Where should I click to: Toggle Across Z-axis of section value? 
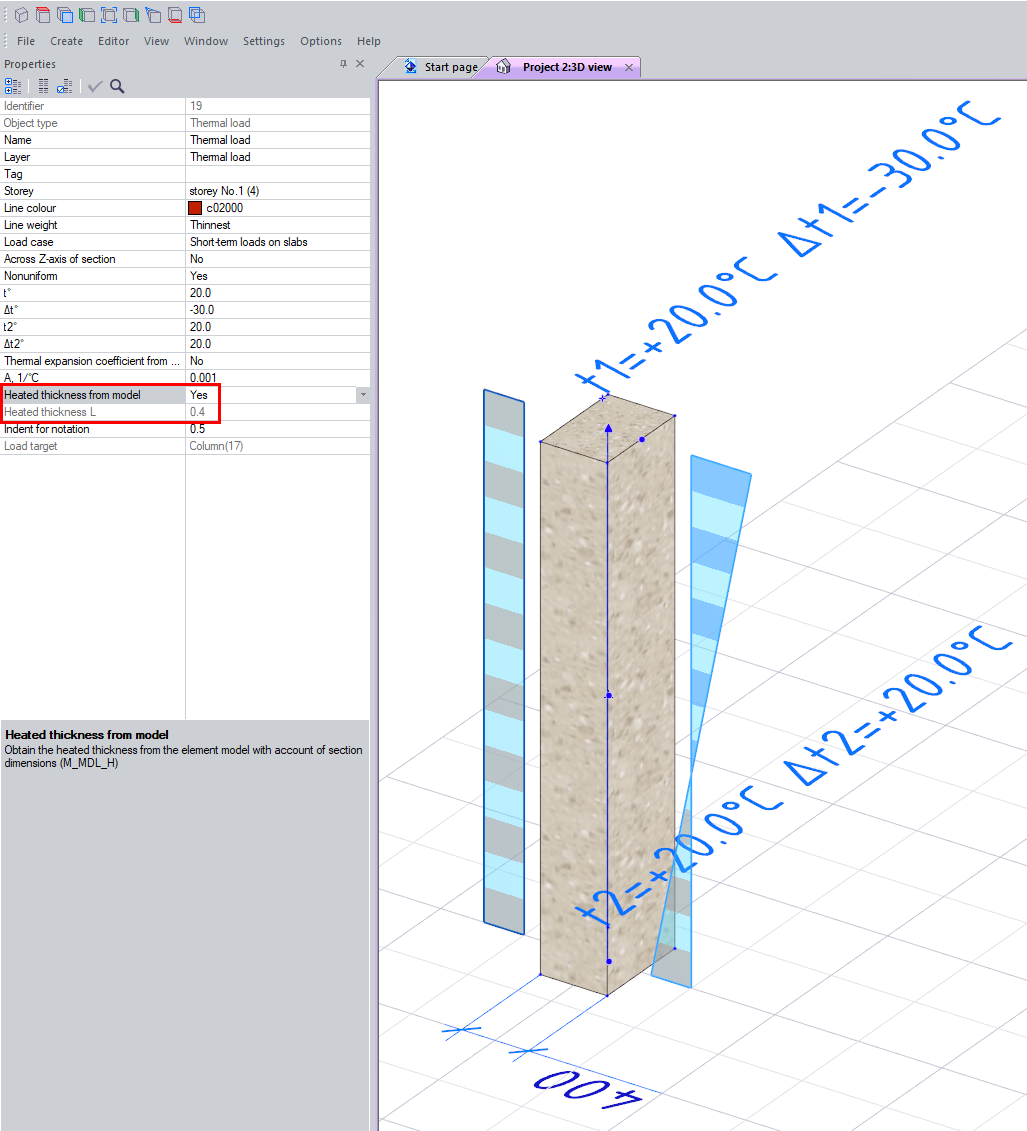click(x=277, y=259)
